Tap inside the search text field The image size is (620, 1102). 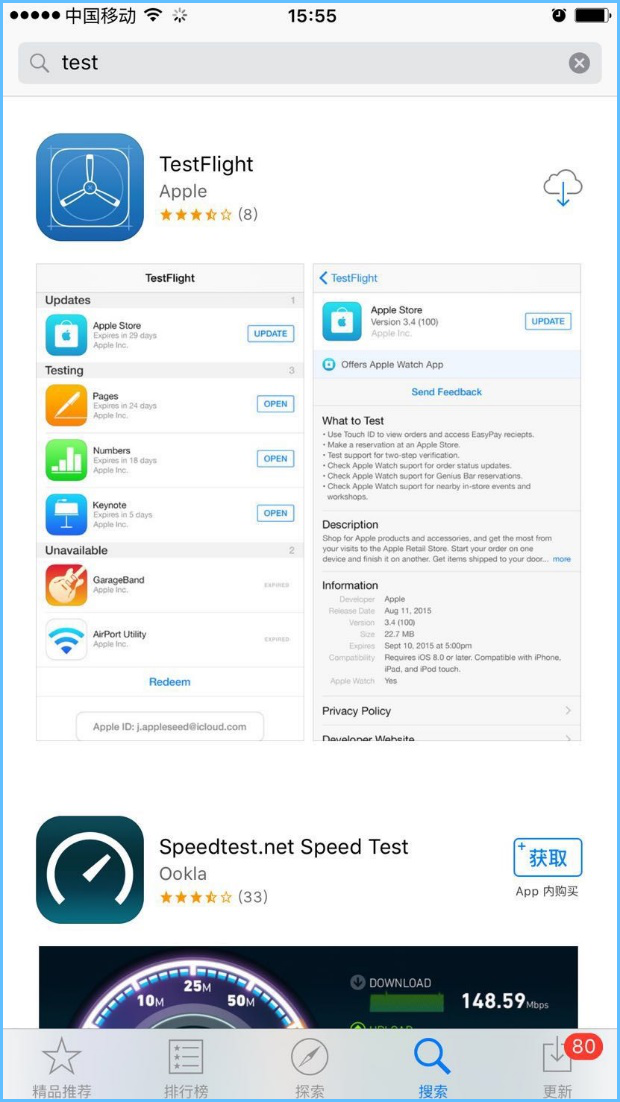(309, 63)
